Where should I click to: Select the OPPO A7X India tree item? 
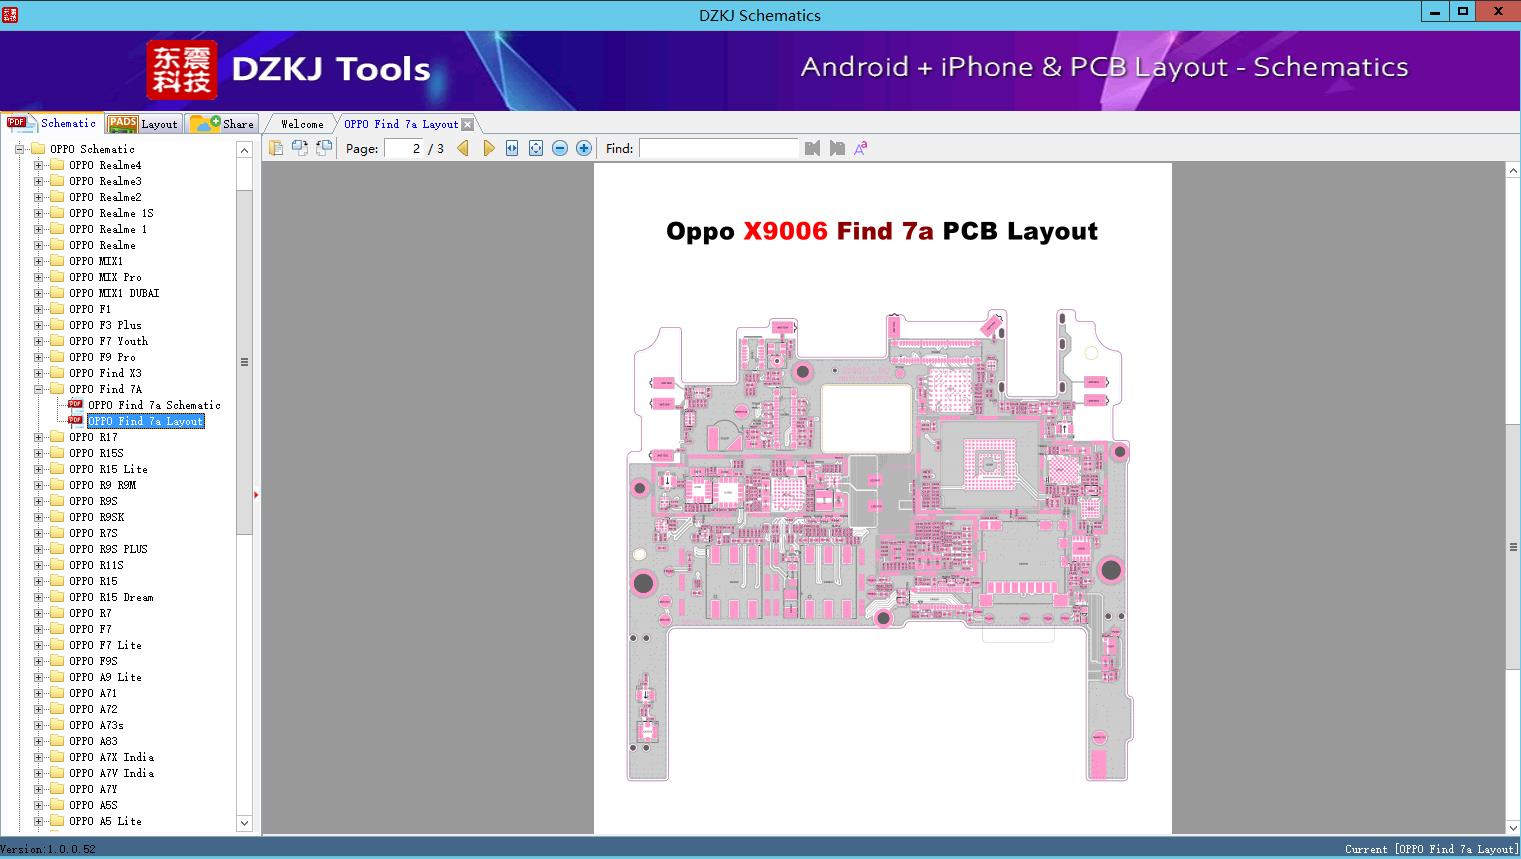[x=111, y=757]
